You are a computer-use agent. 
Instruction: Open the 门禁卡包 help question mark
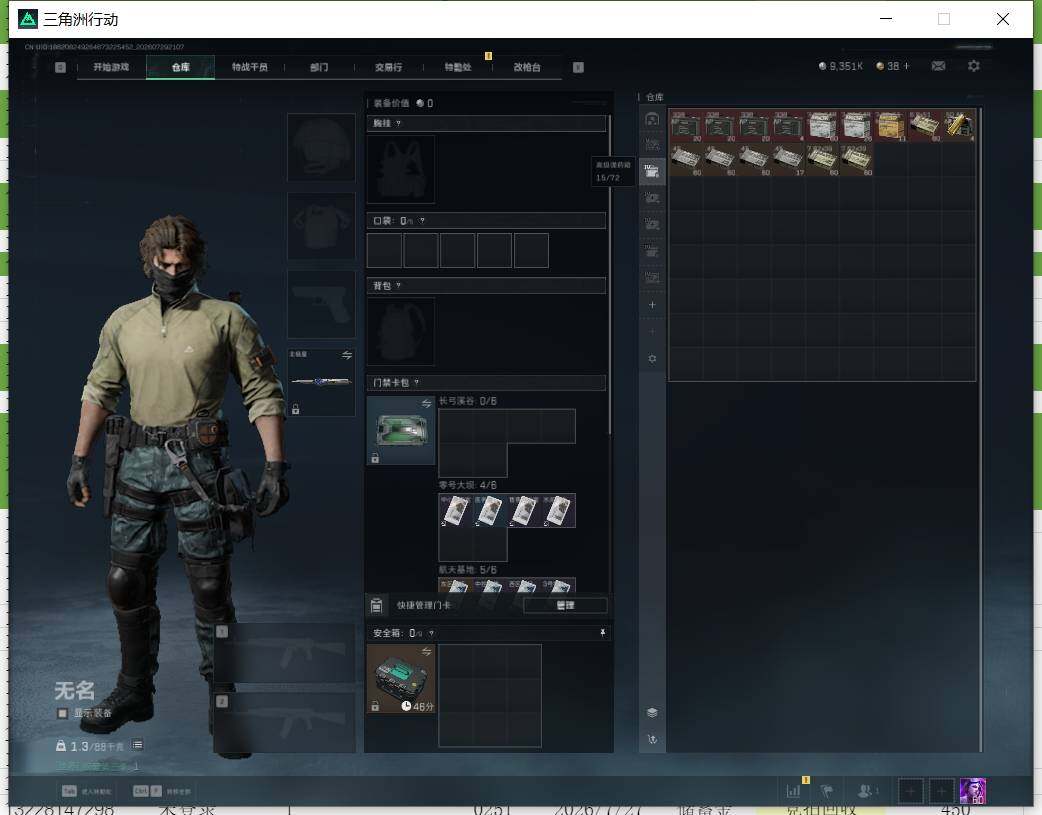[417, 382]
